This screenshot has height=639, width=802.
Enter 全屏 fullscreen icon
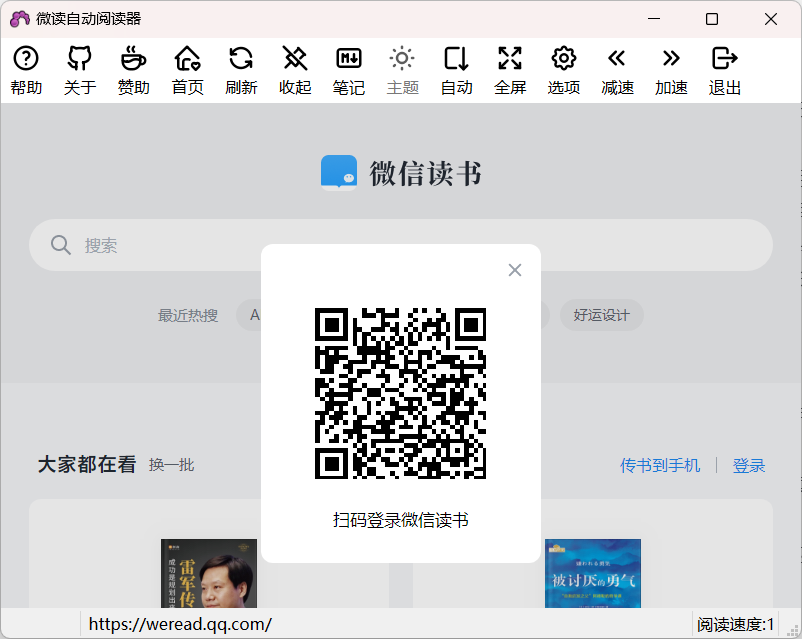point(510,68)
